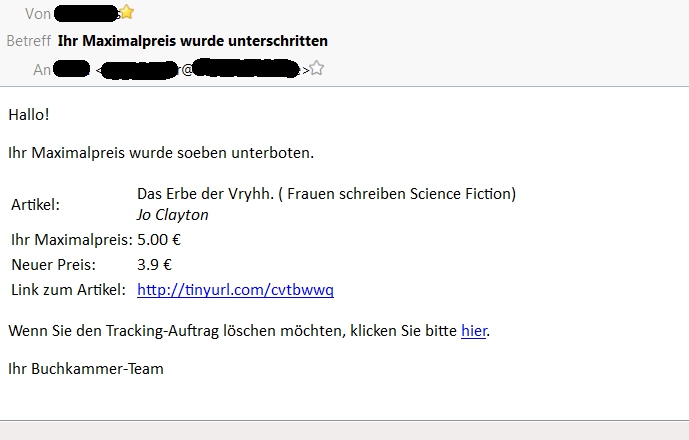Click the empty star beside recipient address
Screen dimensions: 689x440
[317, 68]
